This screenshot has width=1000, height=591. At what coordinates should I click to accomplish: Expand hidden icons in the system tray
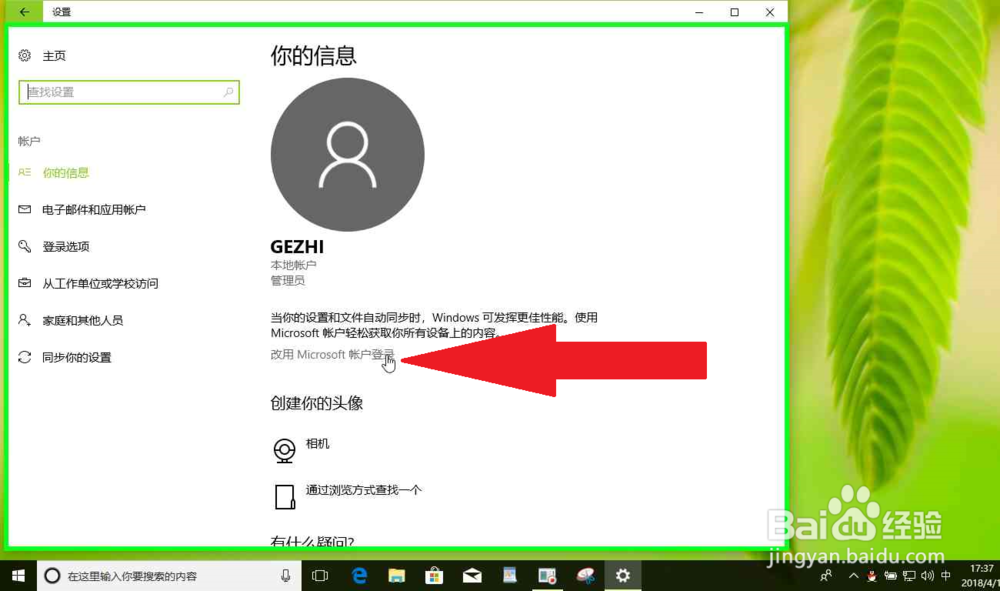pyautogui.click(x=853, y=576)
